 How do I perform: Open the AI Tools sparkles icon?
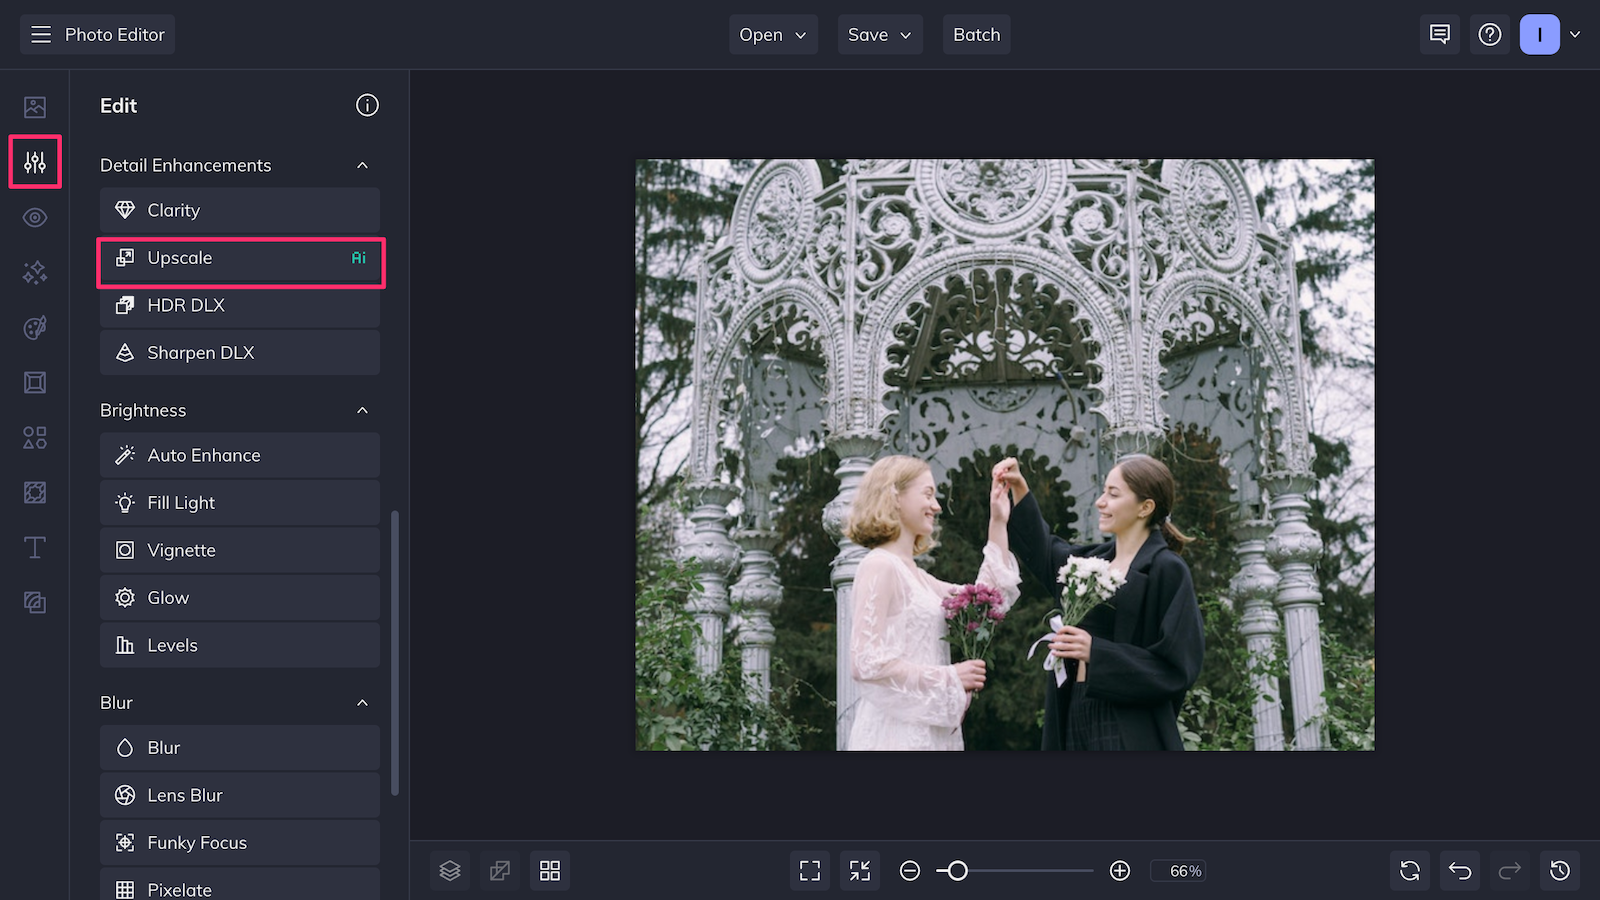[34, 272]
